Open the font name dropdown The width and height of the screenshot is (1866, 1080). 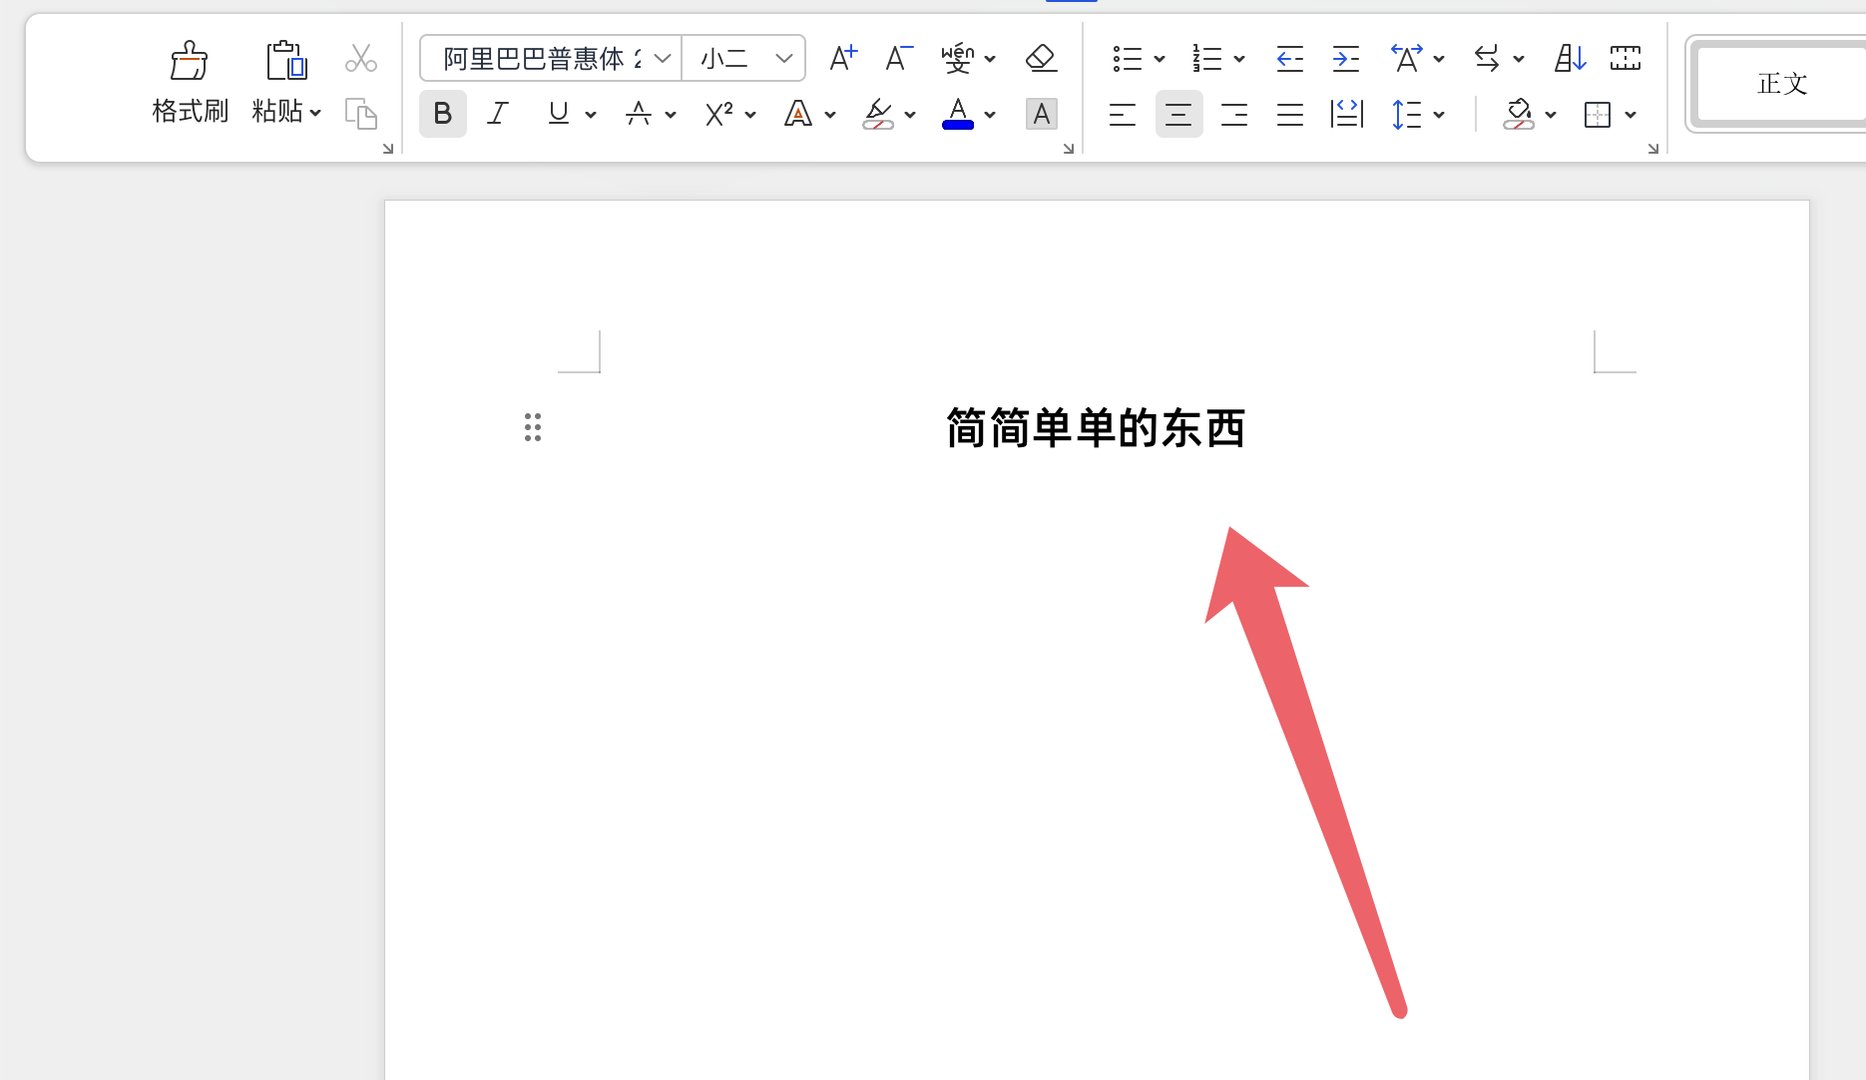pos(660,57)
